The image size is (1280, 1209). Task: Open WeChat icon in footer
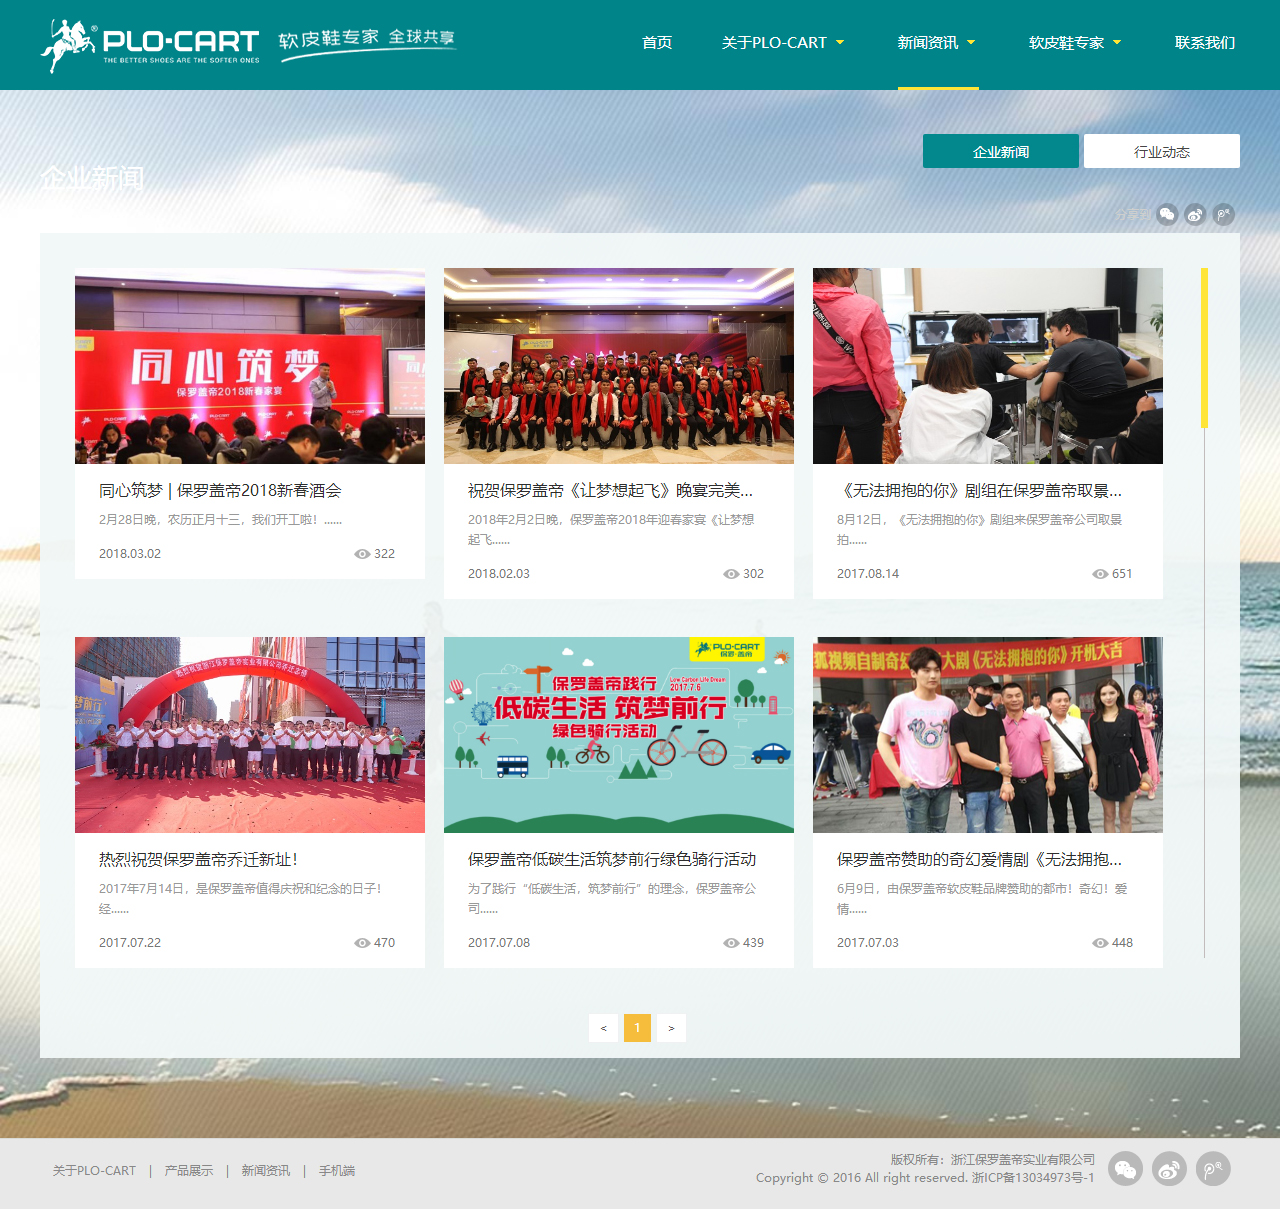click(1125, 1169)
